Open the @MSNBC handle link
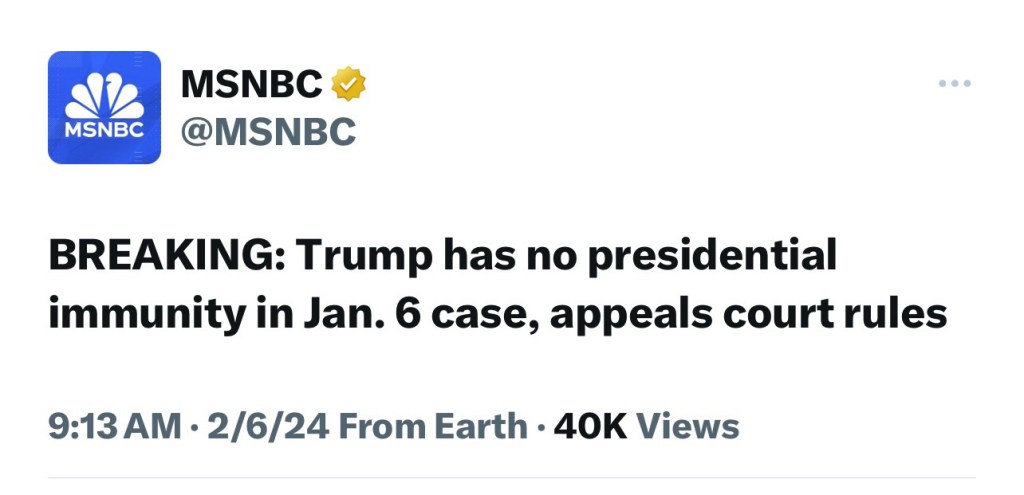1024x495 pixels. 268,131
